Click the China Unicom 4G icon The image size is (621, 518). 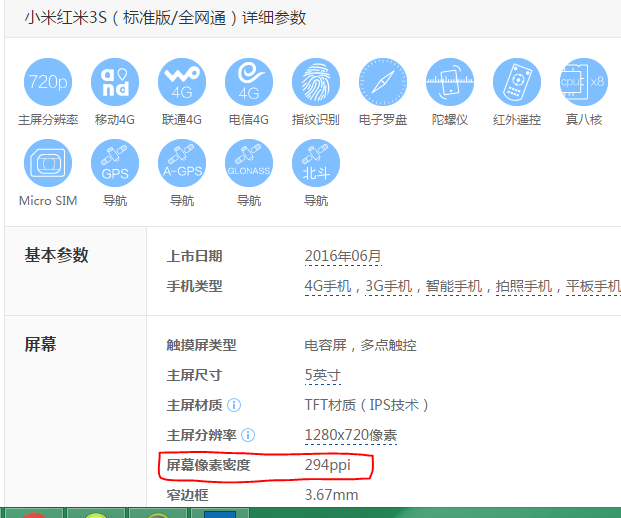(x=182, y=82)
